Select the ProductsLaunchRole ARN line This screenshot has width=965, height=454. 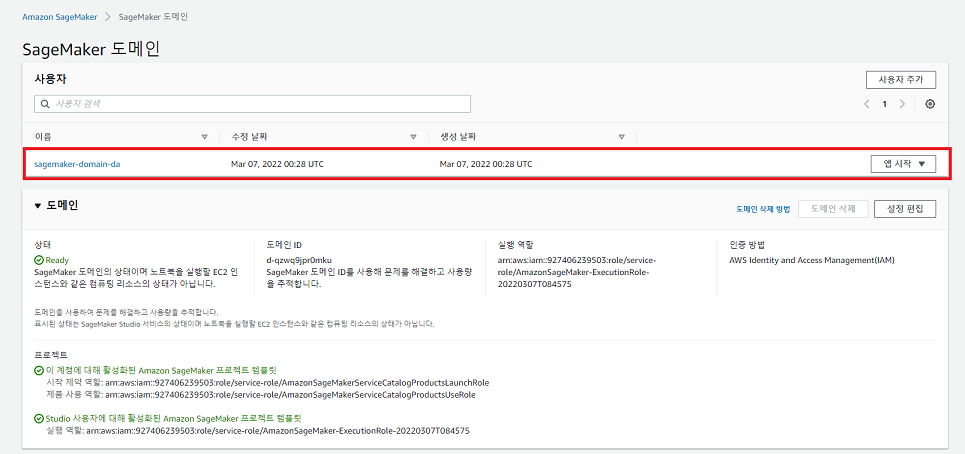(x=297, y=383)
